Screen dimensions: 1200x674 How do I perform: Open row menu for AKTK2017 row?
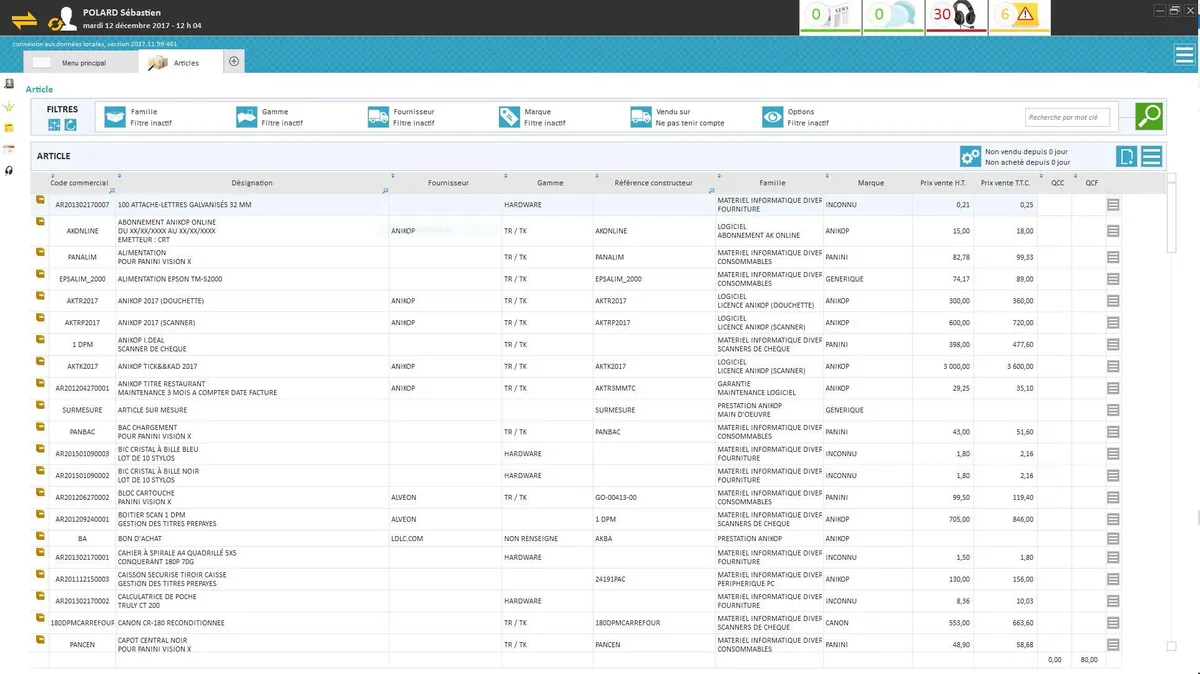click(x=1113, y=366)
